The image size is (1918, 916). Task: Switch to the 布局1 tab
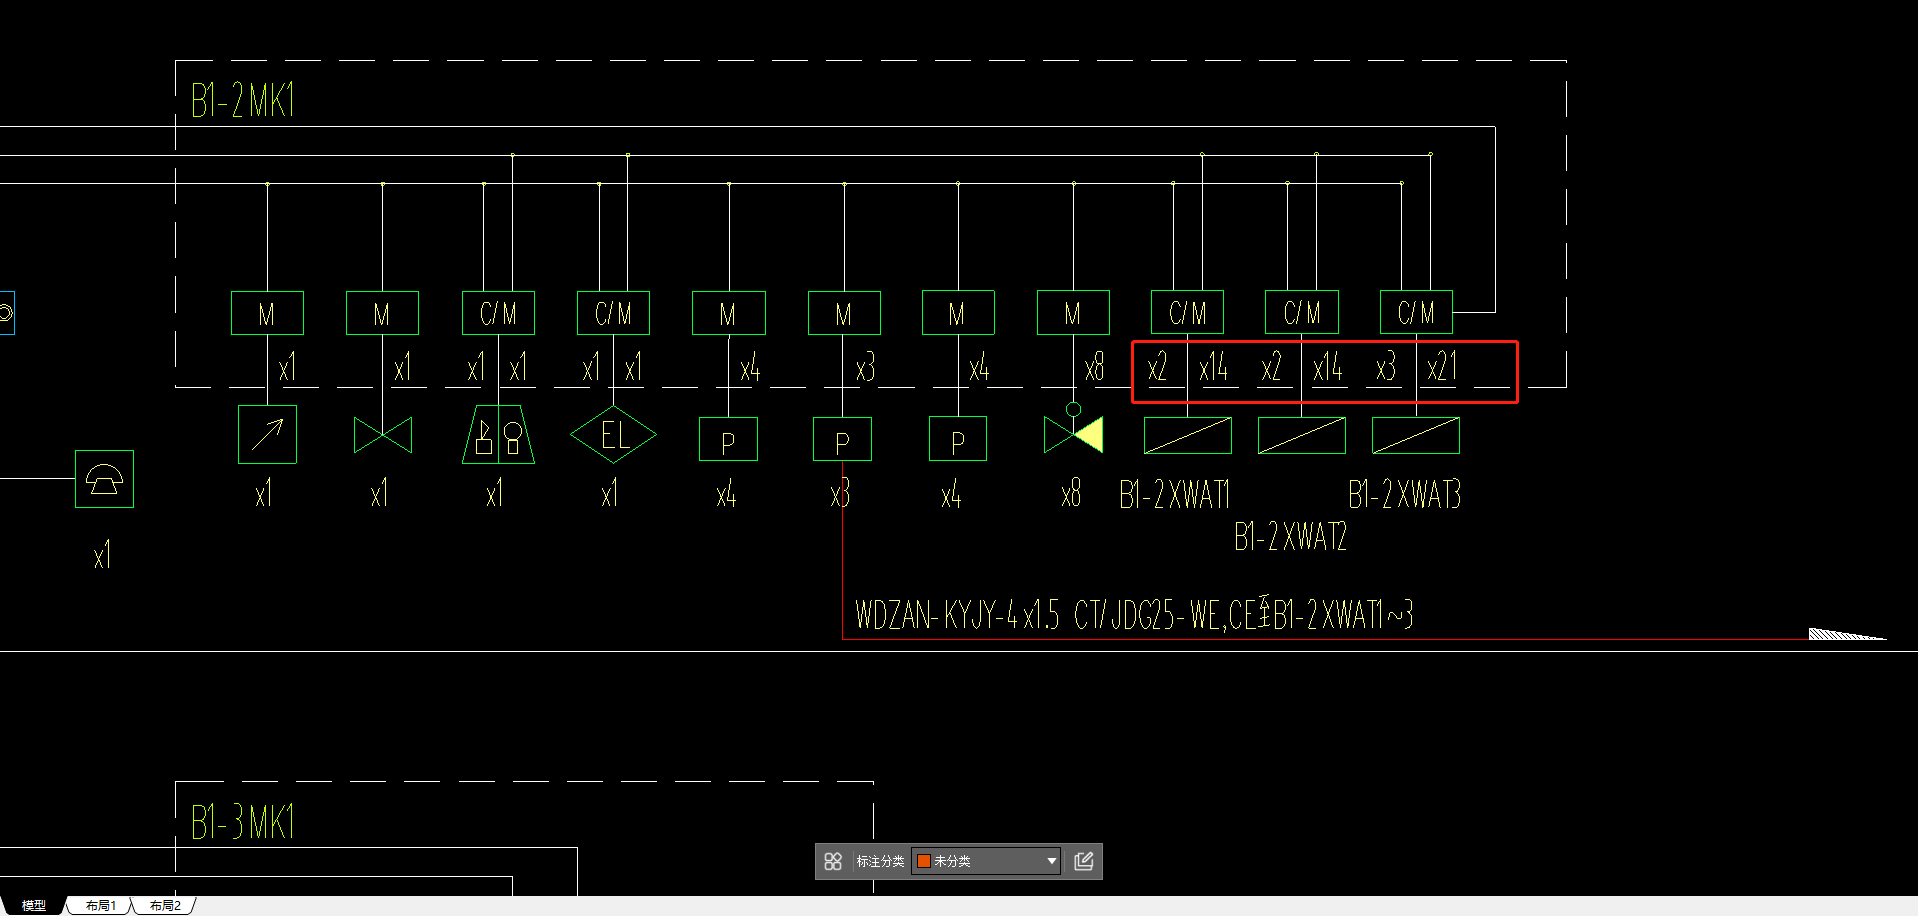100,905
